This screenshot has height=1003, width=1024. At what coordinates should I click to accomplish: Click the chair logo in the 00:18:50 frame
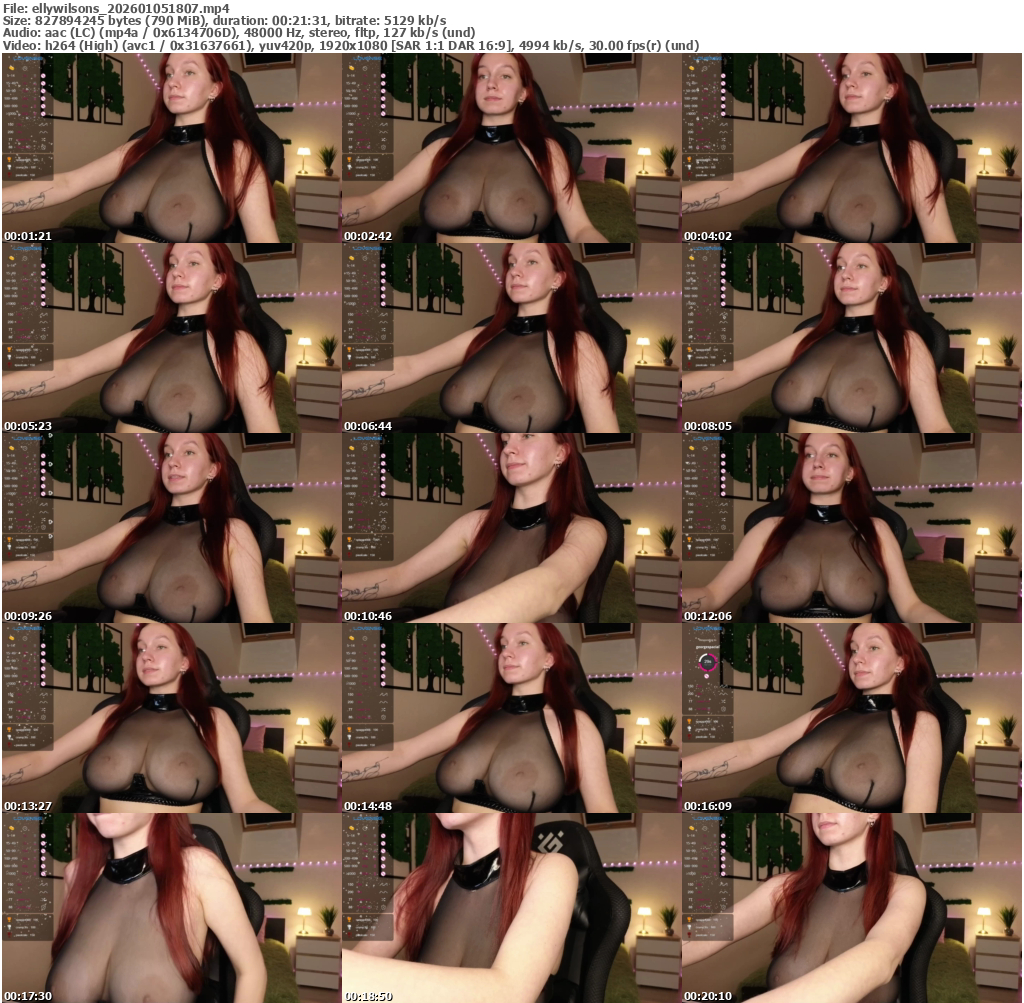pyautogui.click(x=546, y=843)
